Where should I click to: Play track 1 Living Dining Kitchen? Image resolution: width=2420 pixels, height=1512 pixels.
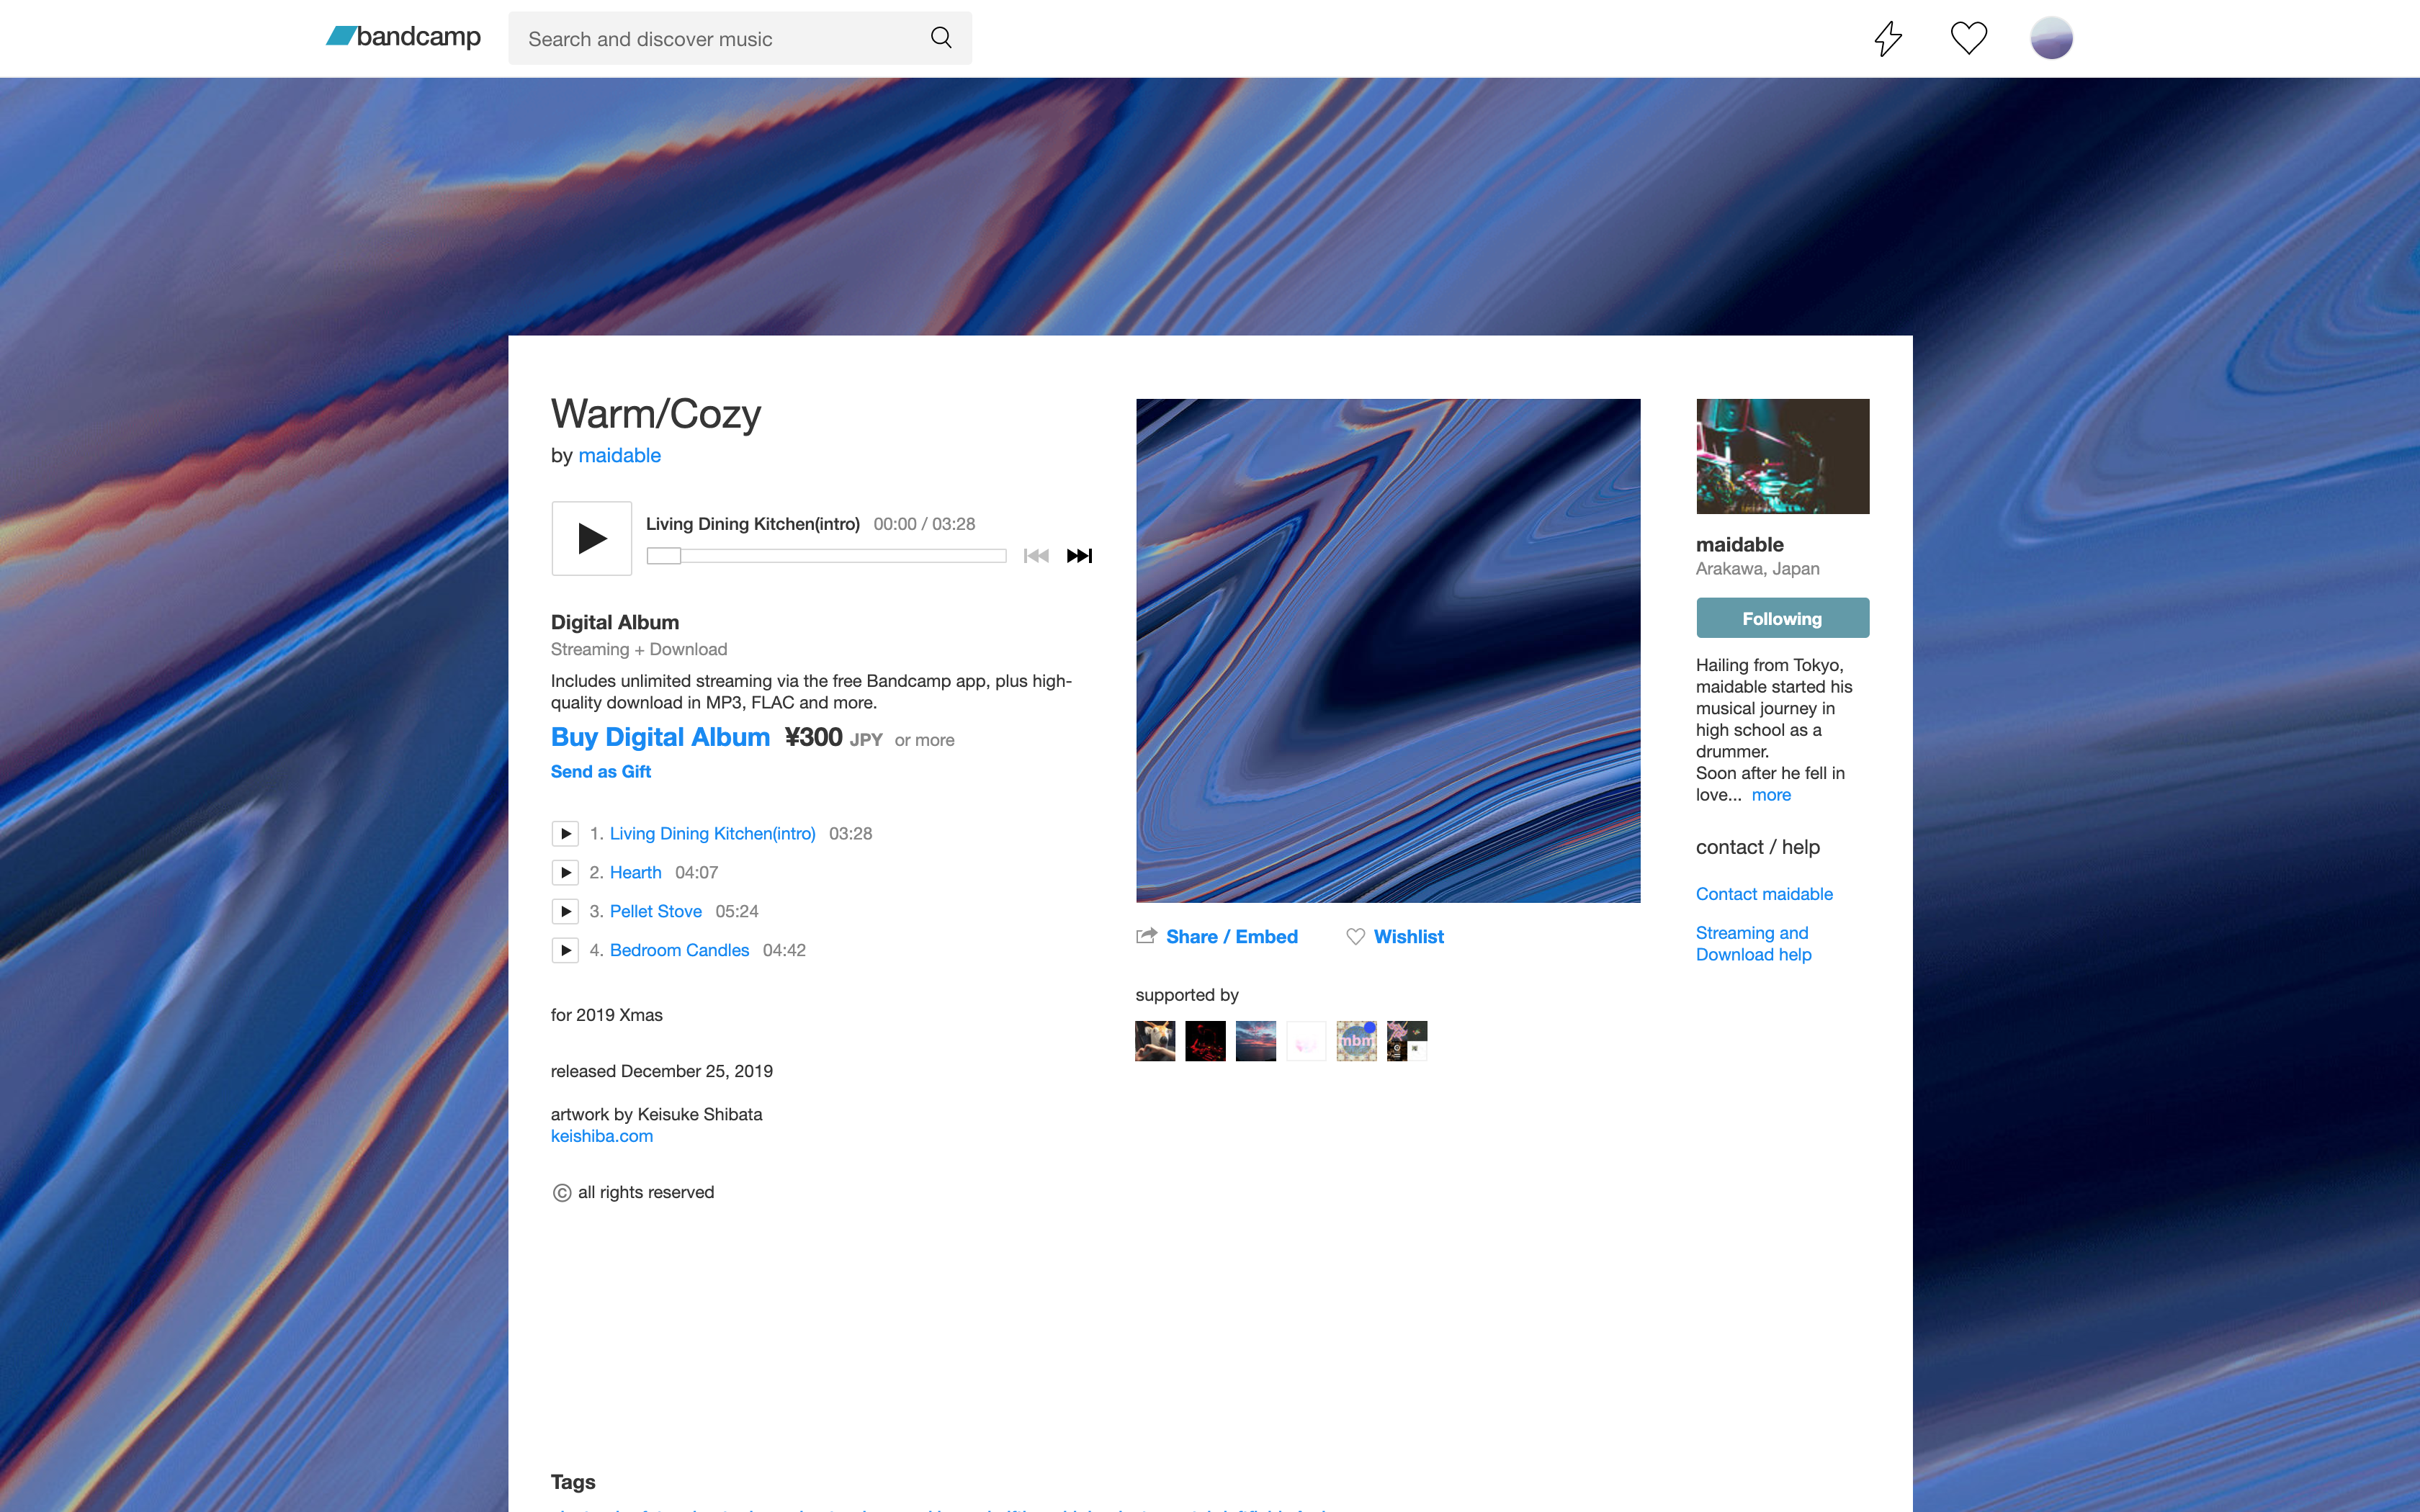(x=565, y=834)
